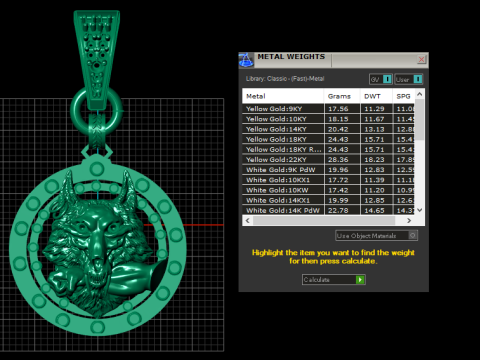Image resolution: width=480 pixels, height=360 pixels.
Task: Click the horizontal scroll-right arrow
Action: pos(409,220)
